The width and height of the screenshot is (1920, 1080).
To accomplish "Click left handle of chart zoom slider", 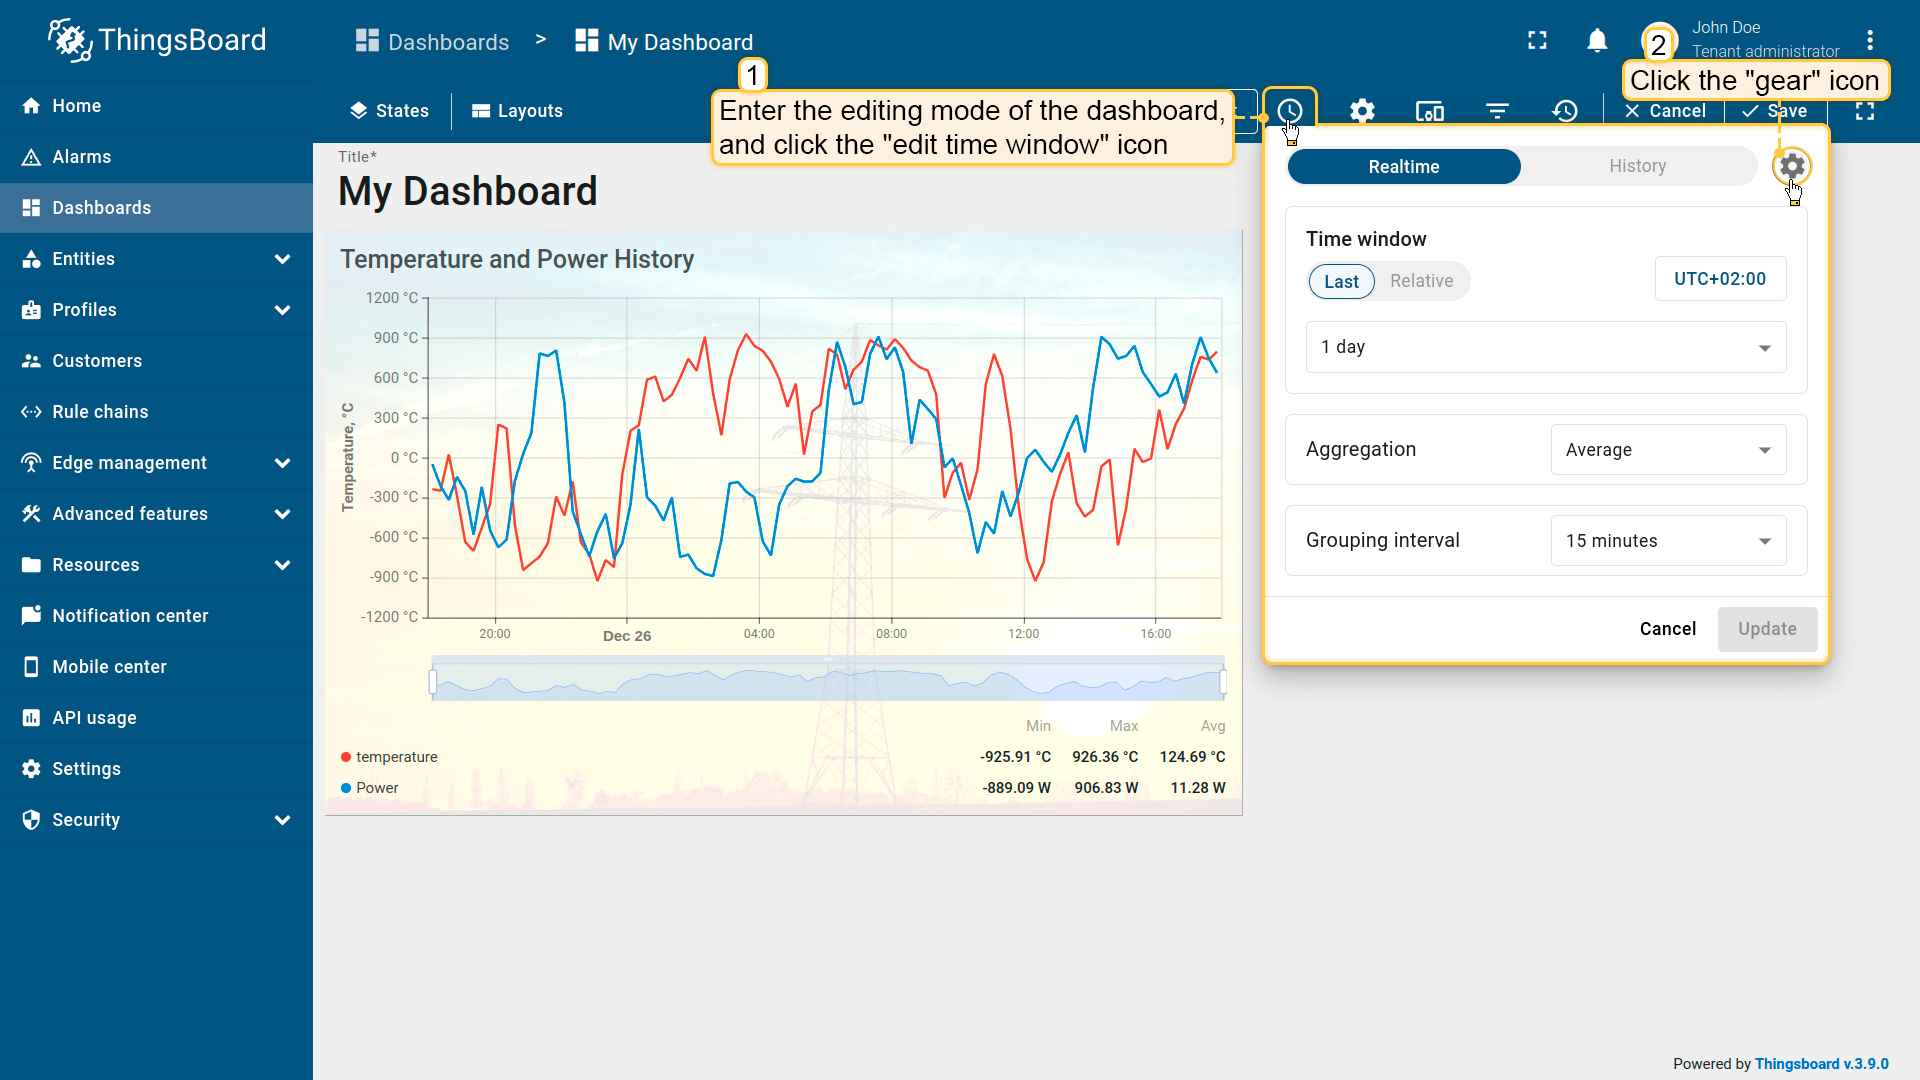I will click(433, 682).
